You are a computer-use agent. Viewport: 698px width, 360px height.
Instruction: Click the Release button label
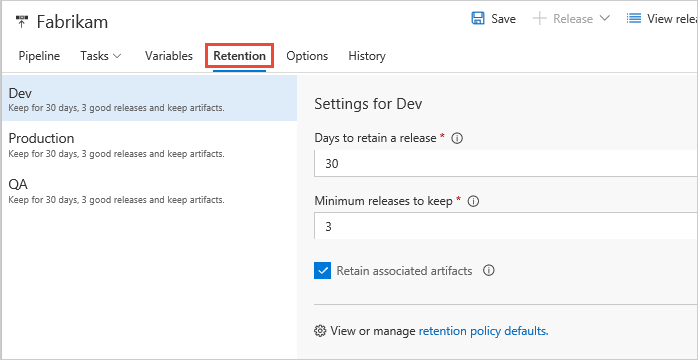(573, 19)
